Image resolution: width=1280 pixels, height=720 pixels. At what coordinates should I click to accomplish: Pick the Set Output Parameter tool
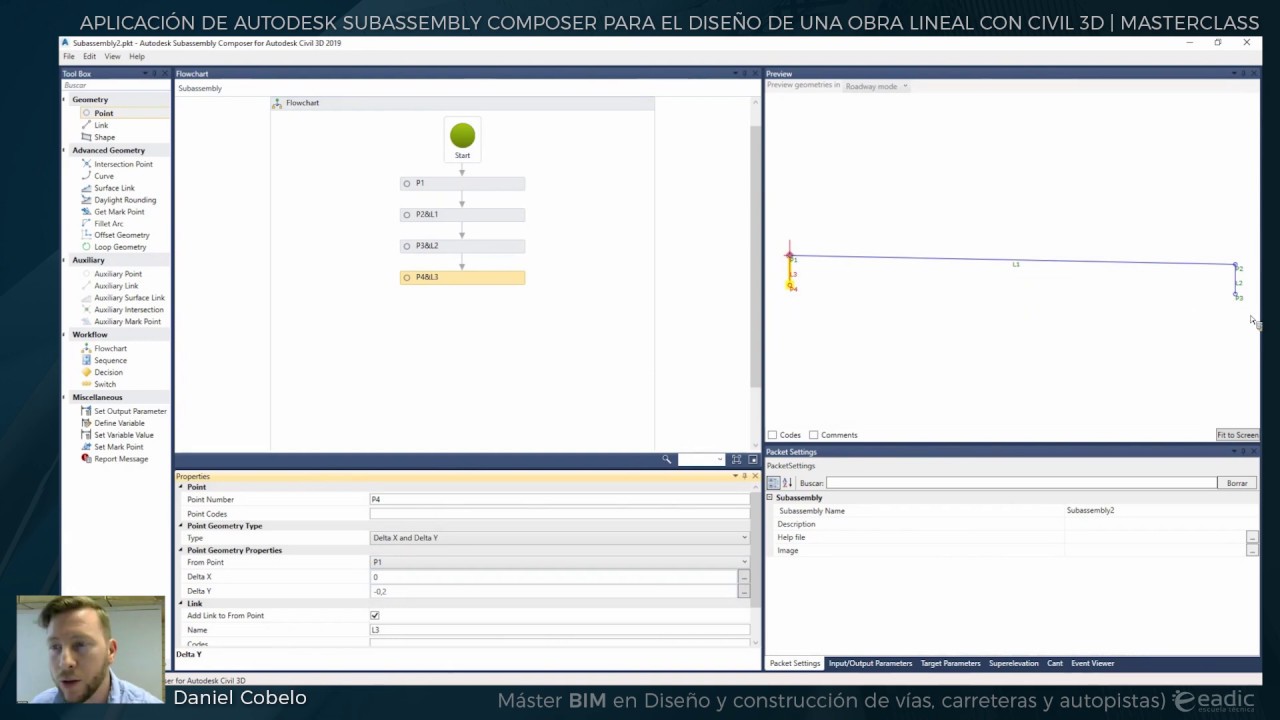tap(130, 411)
